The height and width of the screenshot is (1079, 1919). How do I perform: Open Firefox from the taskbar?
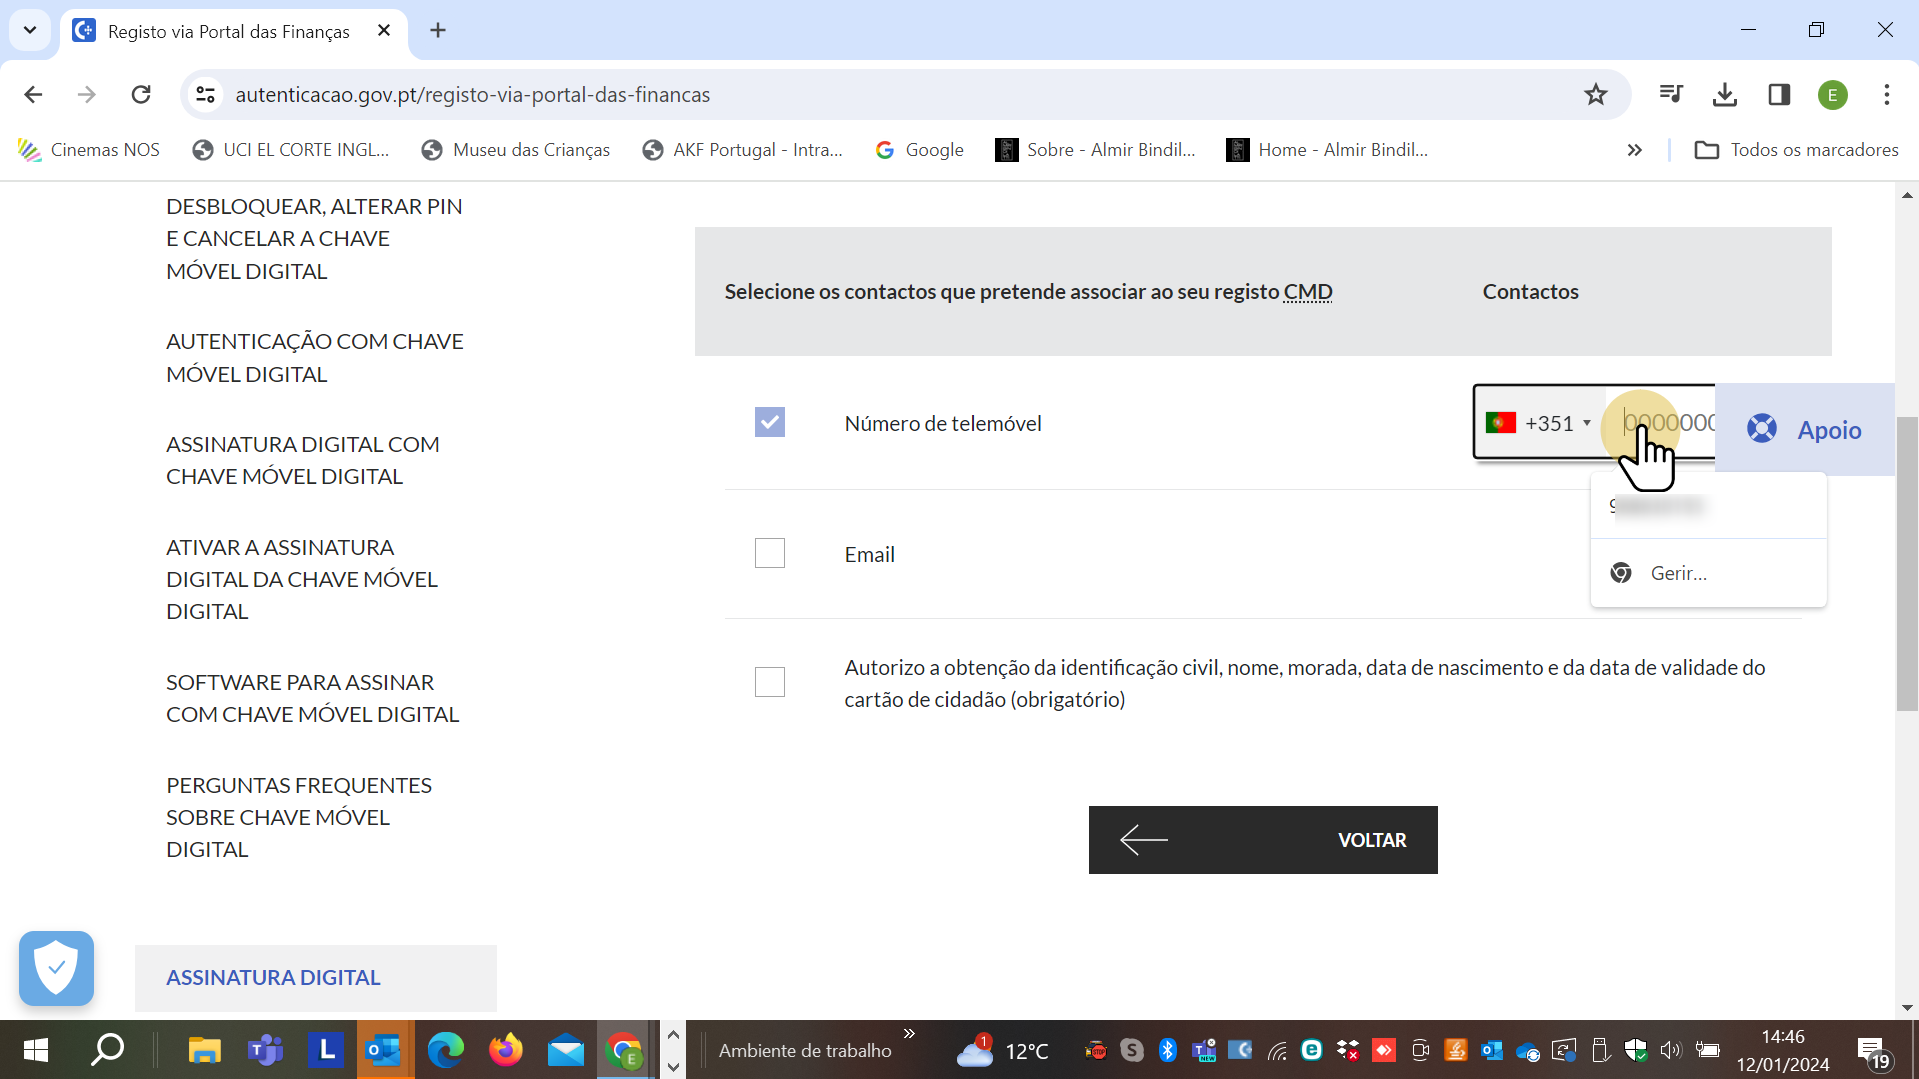coord(505,1050)
